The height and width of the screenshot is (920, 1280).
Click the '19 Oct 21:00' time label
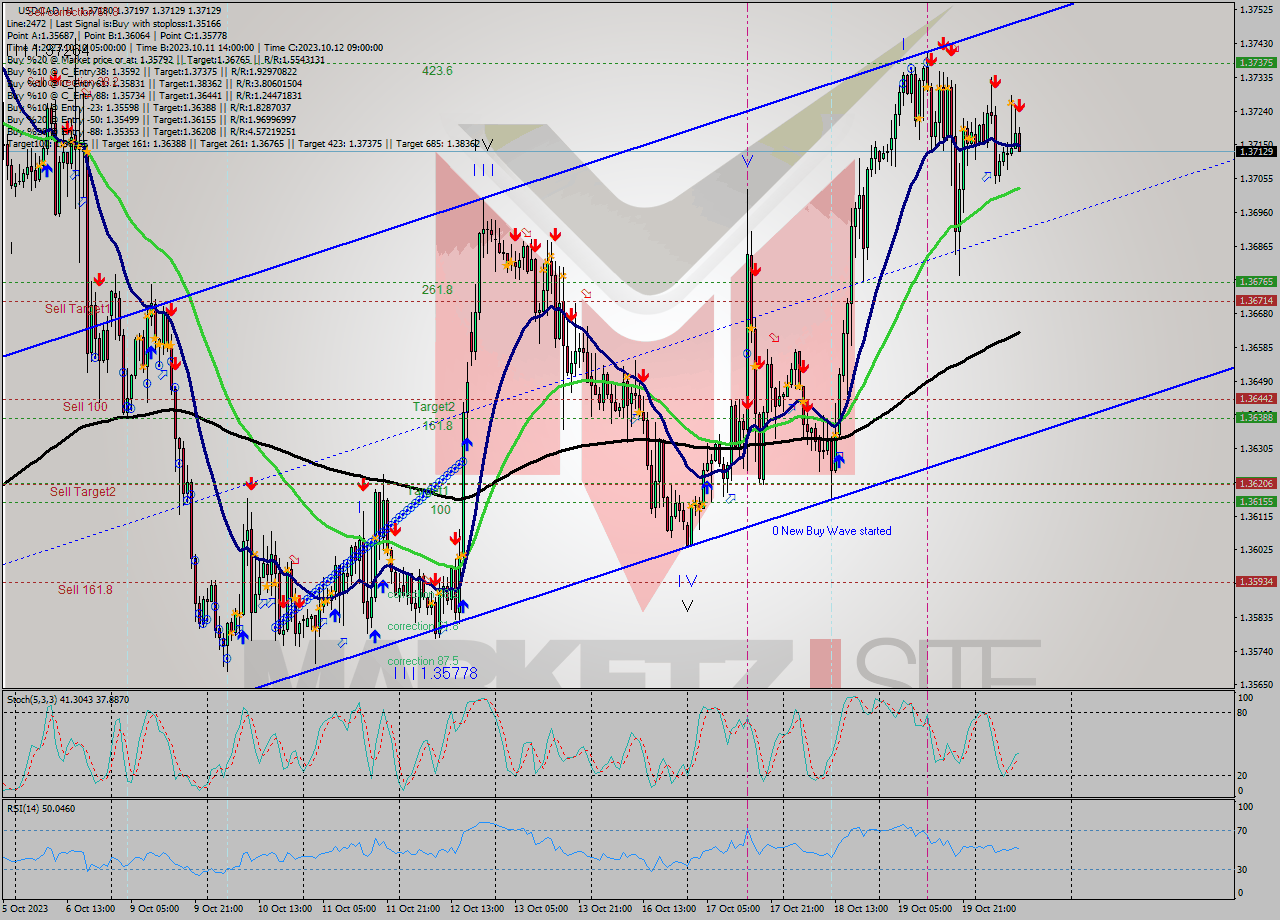point(989,909)
